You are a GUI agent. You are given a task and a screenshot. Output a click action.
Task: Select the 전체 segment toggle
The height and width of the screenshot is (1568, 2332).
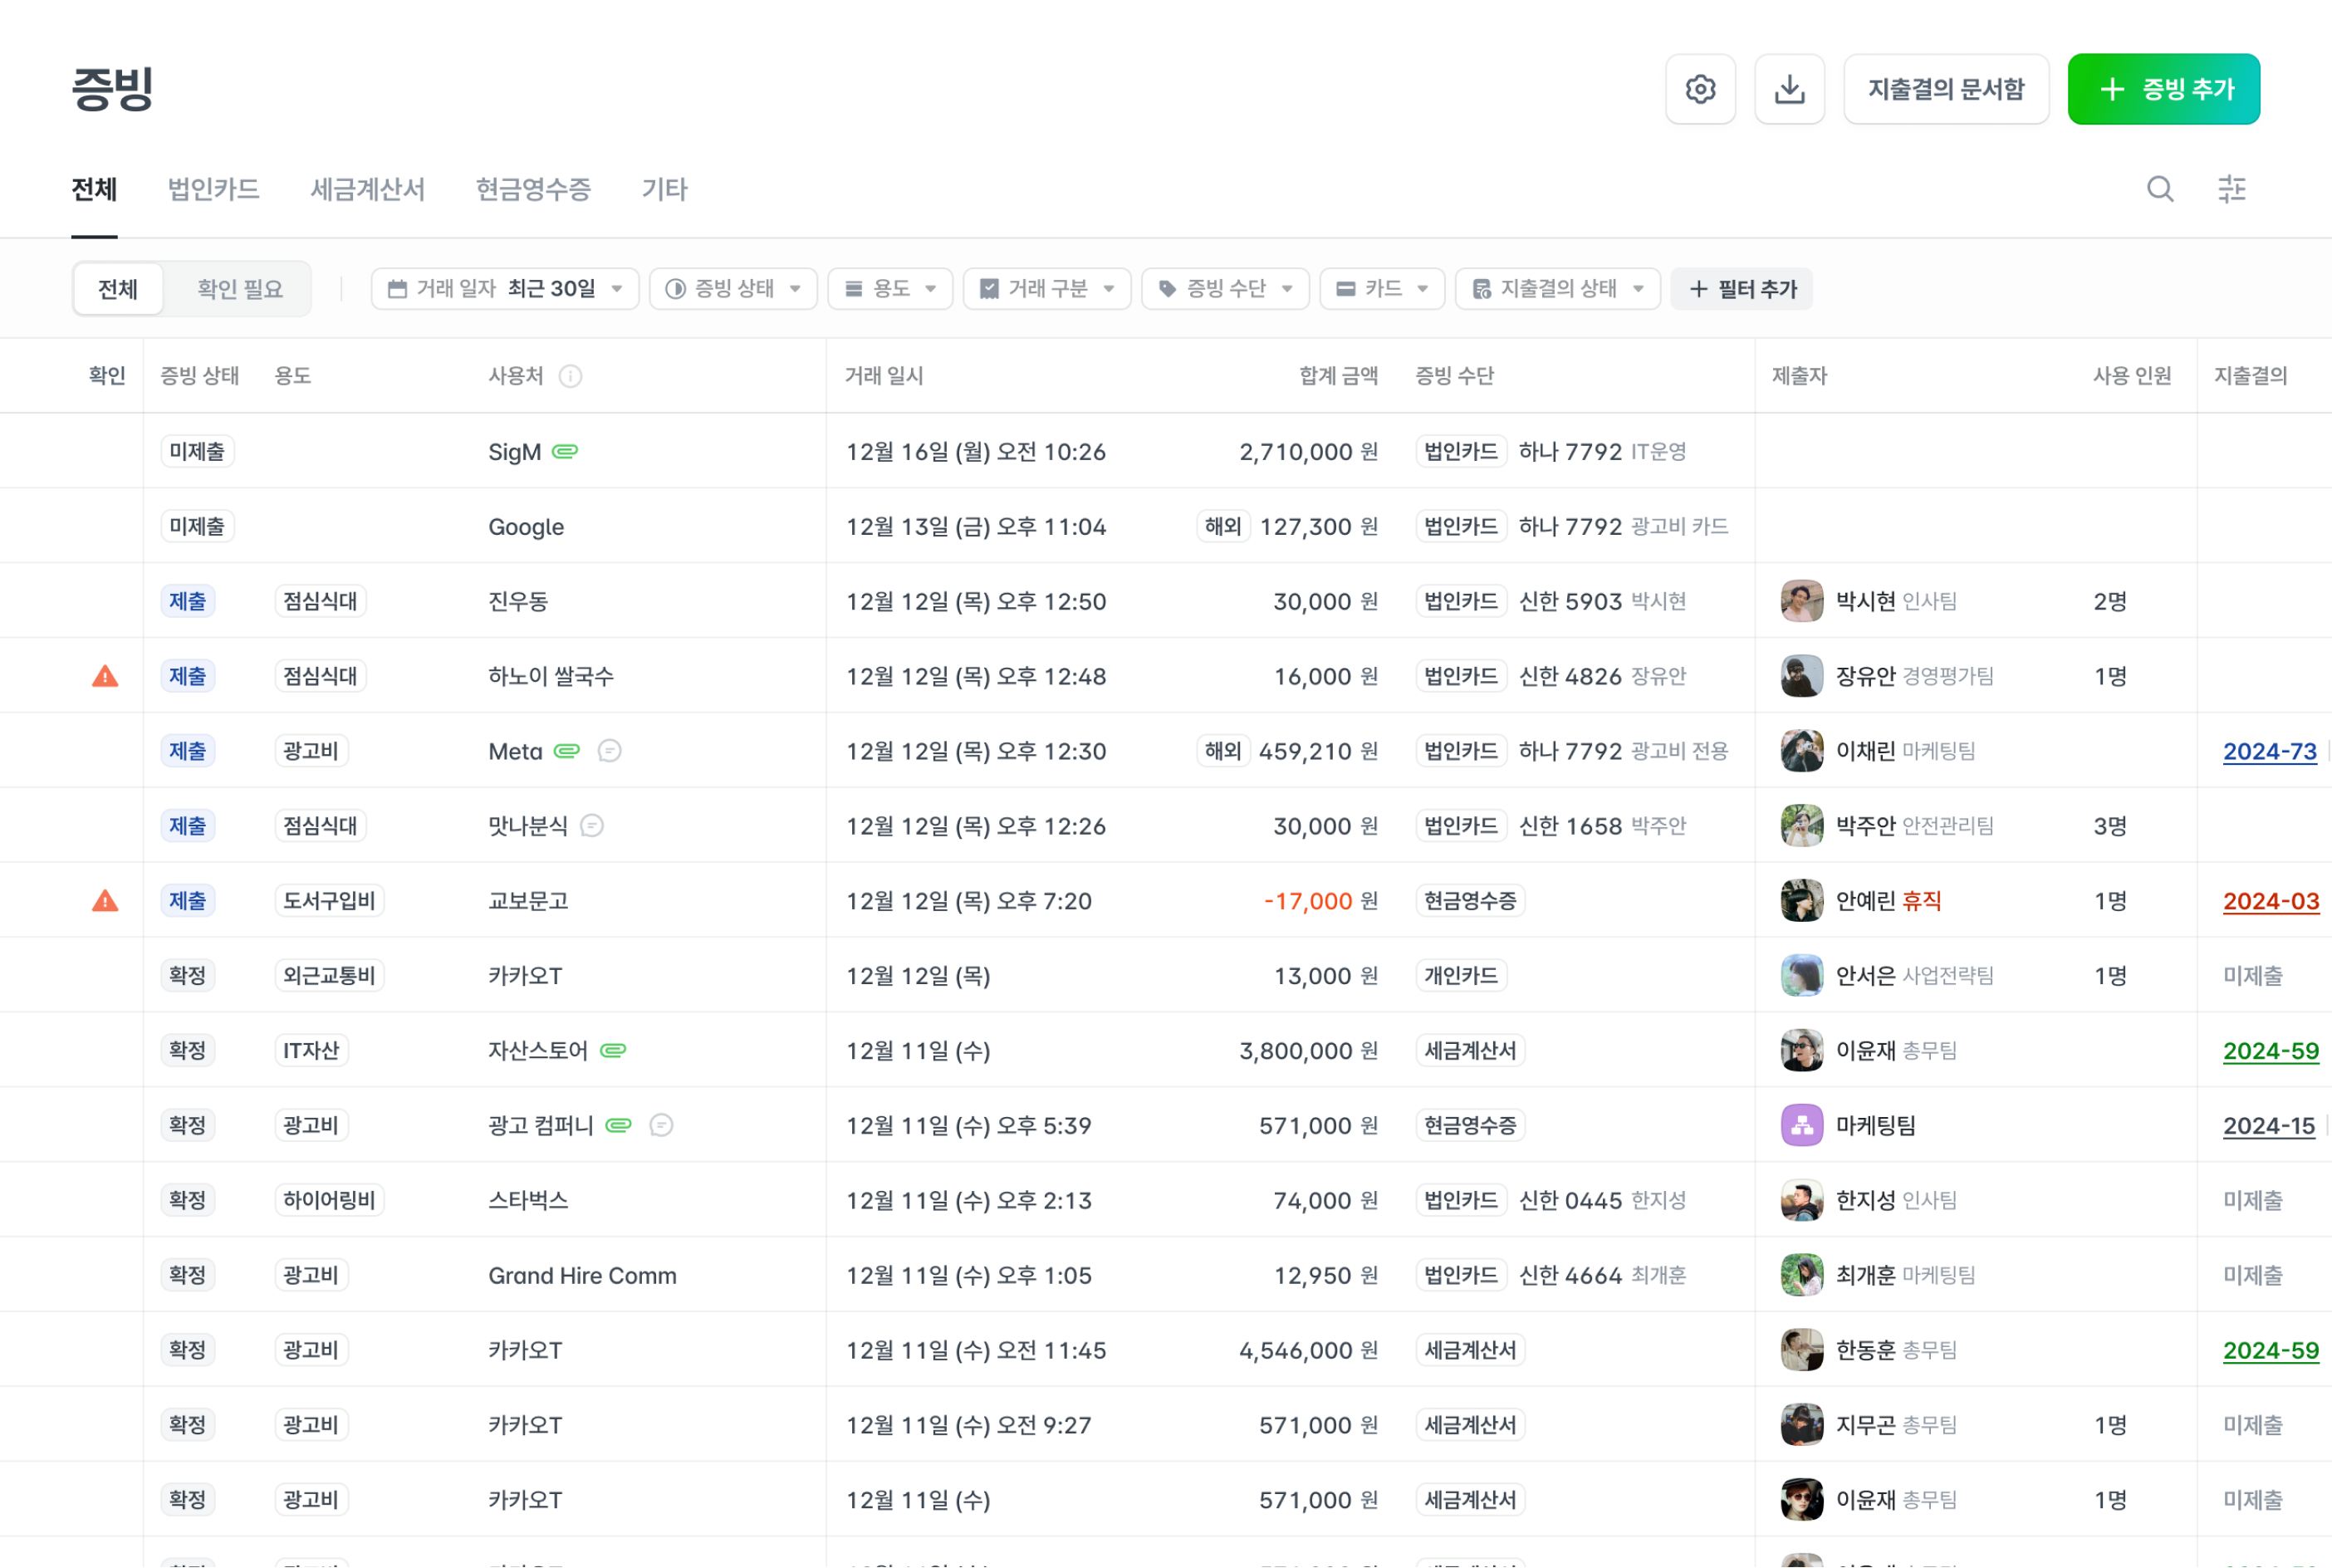click(118, 289)
